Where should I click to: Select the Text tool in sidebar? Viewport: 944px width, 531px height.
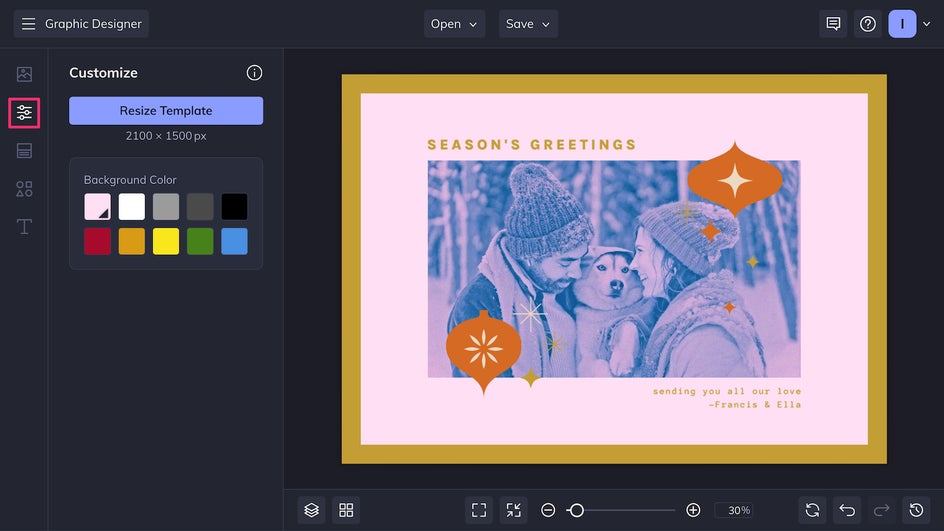[x=24, y=227]
